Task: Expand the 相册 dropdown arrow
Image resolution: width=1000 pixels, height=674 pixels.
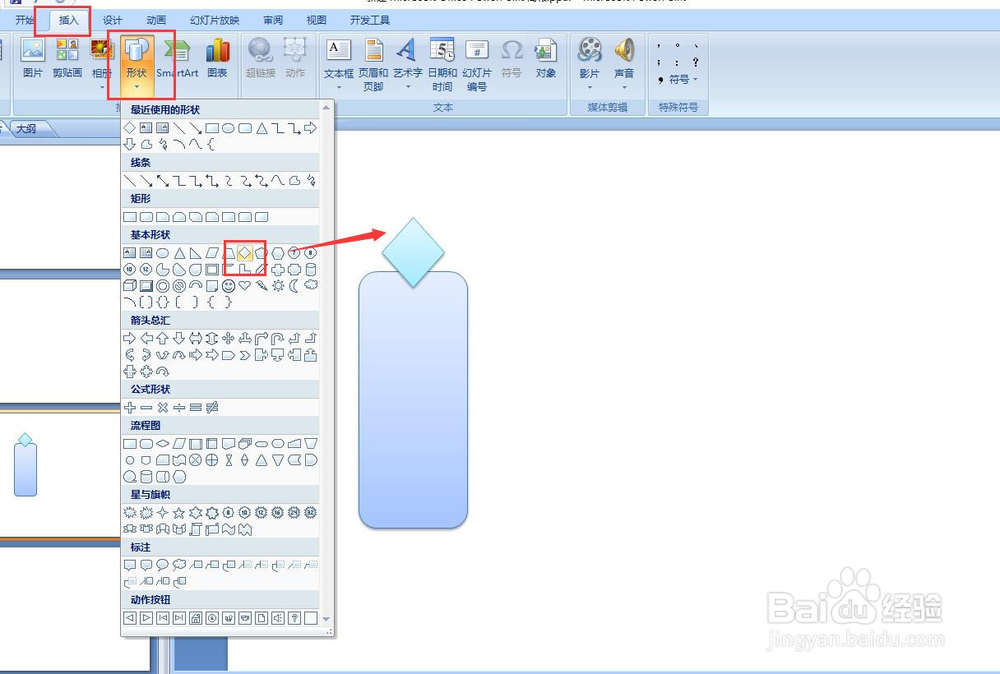Action: [x=102, y=87]
